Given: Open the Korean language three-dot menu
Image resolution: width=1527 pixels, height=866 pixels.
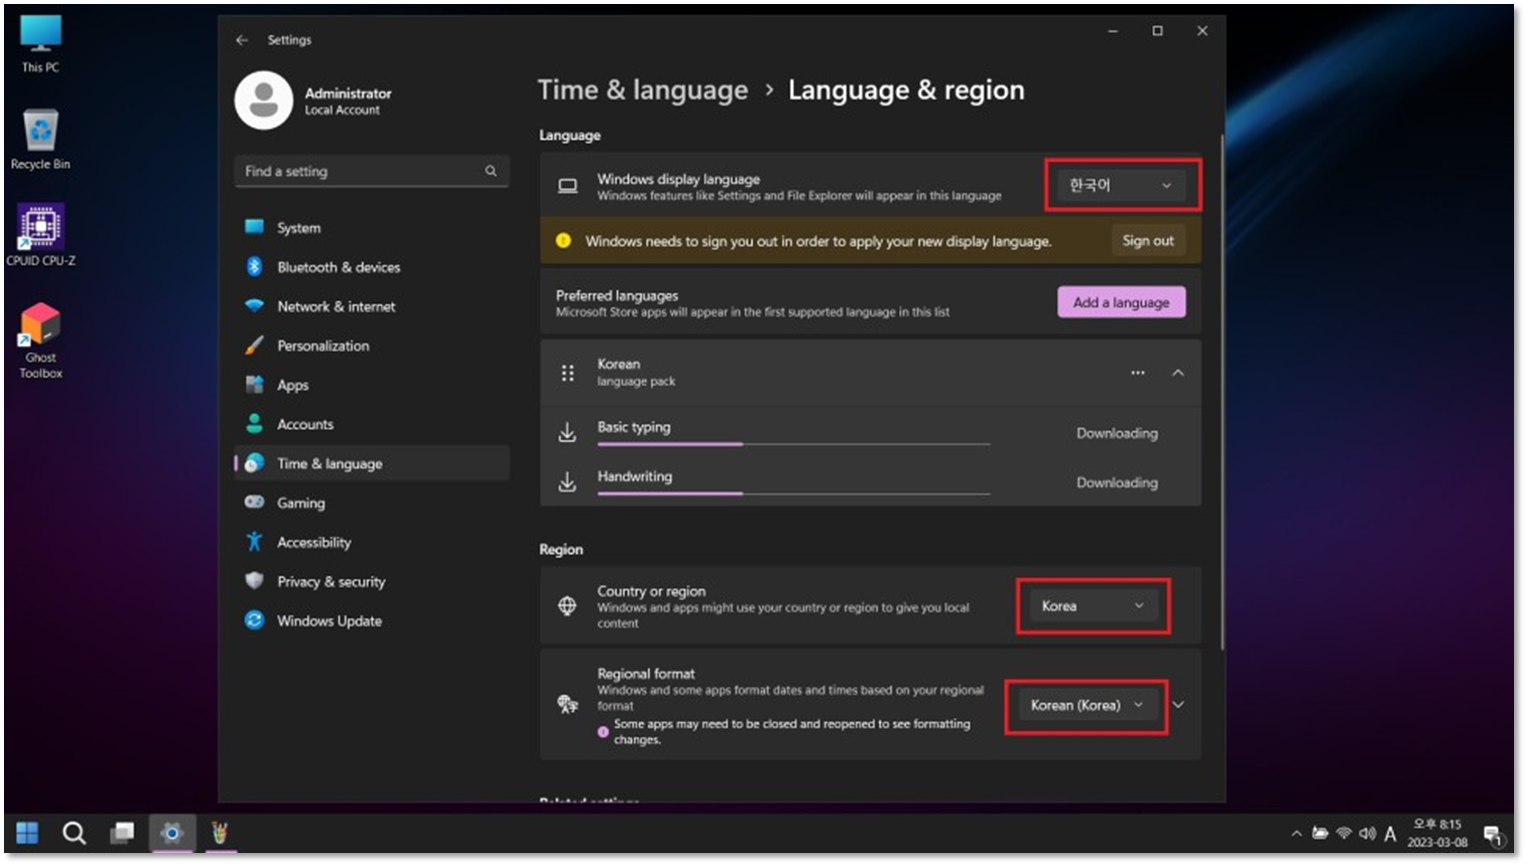Looking at the screenshot, I should tap(1138, 372).
